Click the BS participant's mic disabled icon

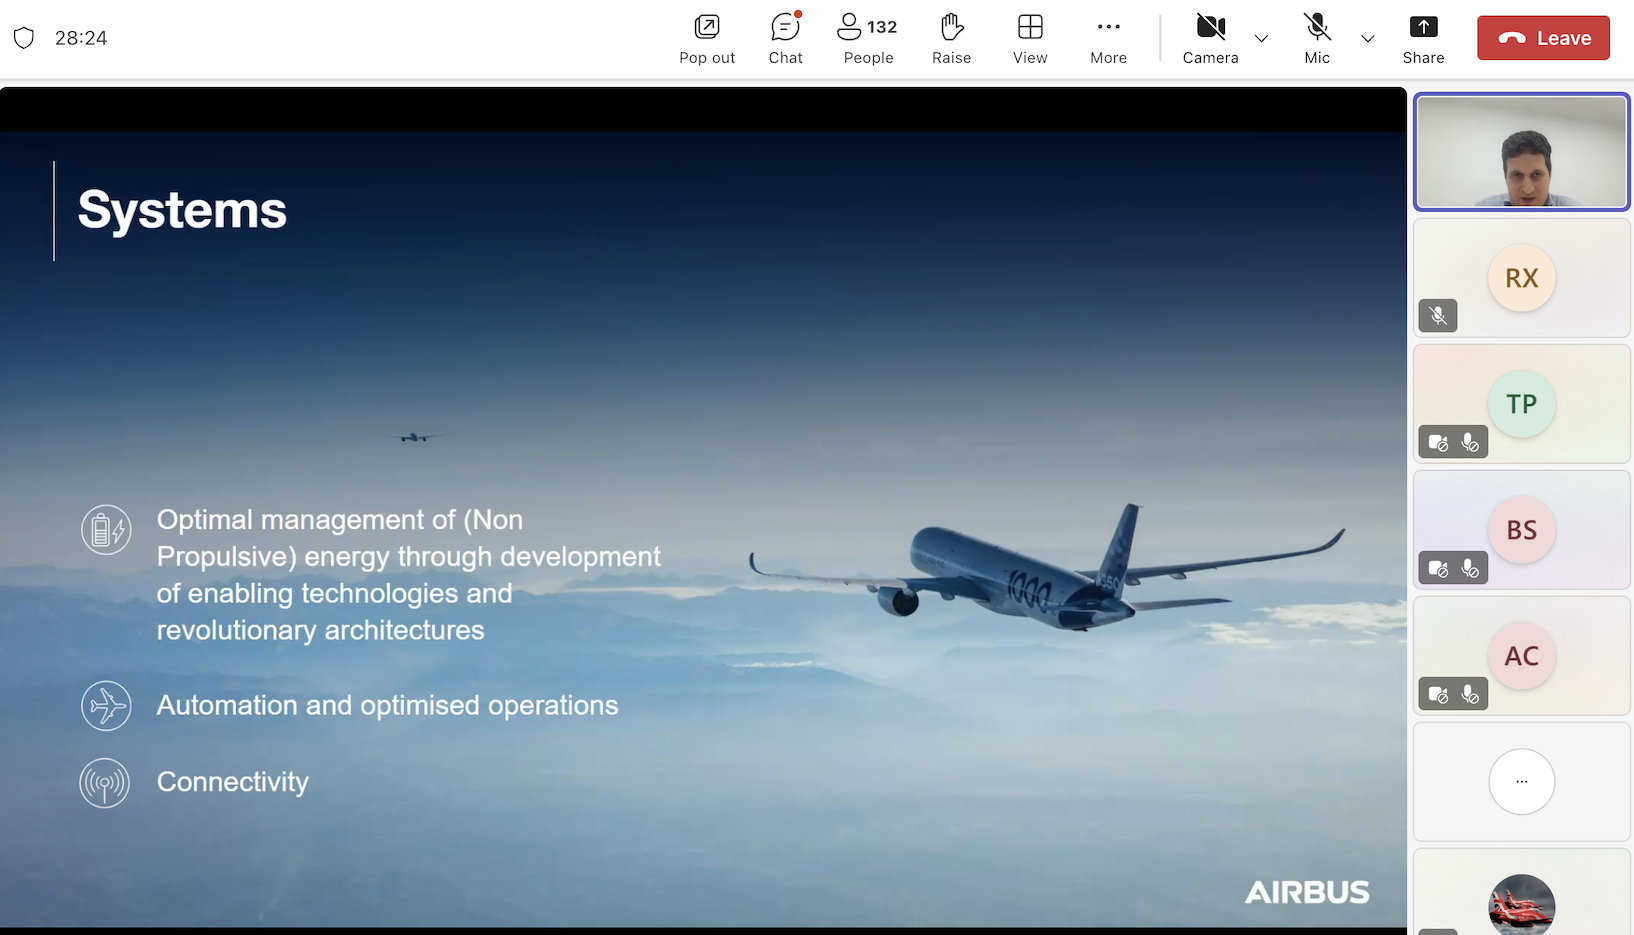click(1470, 568)
